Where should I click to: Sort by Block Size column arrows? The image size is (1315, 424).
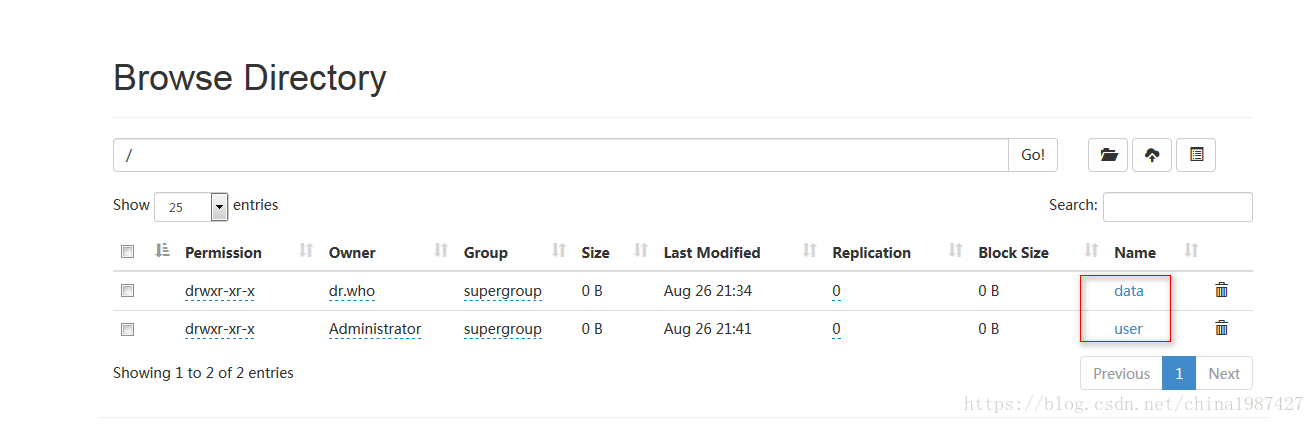point(1092,251)
